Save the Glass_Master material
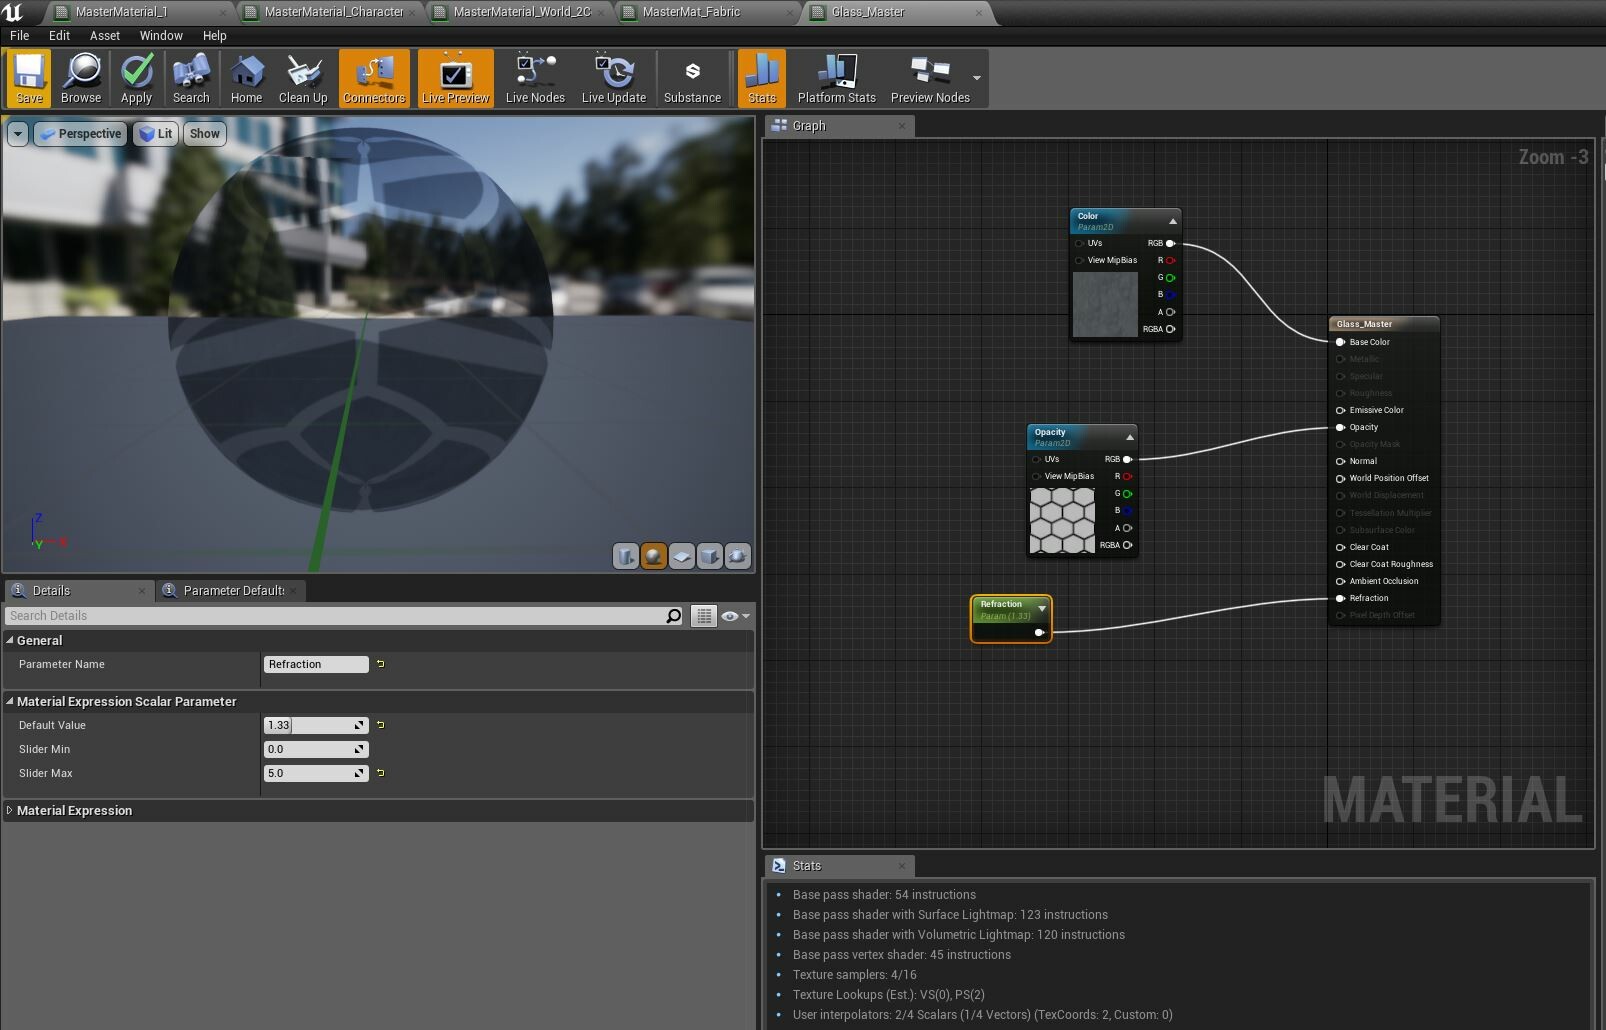 click(x=28, y=78)
